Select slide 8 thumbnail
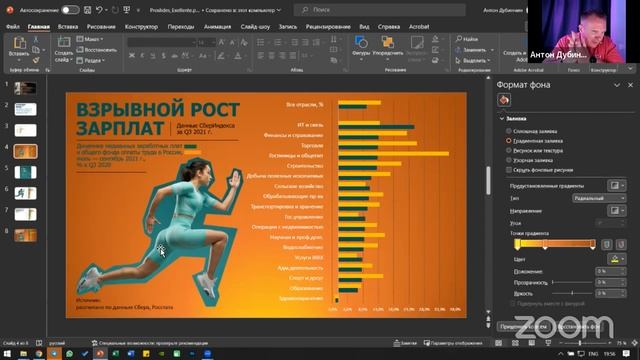This screenshot has width=640, height=360. (x=25, y=235)
